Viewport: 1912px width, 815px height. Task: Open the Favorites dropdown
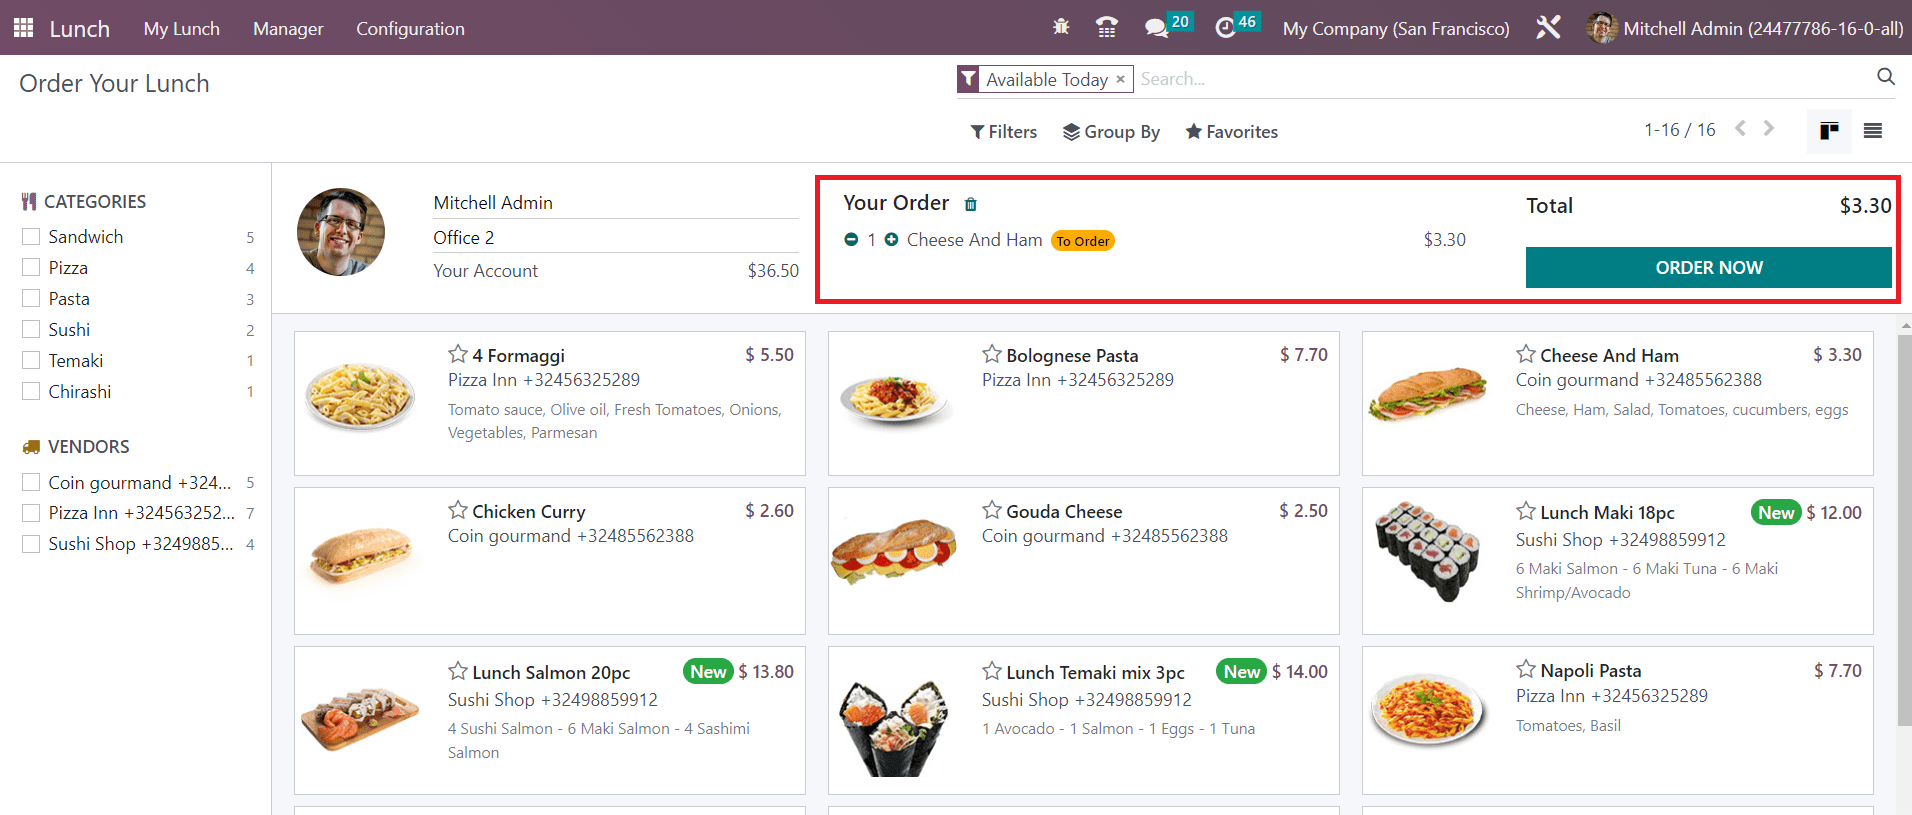pyautogui.click(x=1232, y=132)
